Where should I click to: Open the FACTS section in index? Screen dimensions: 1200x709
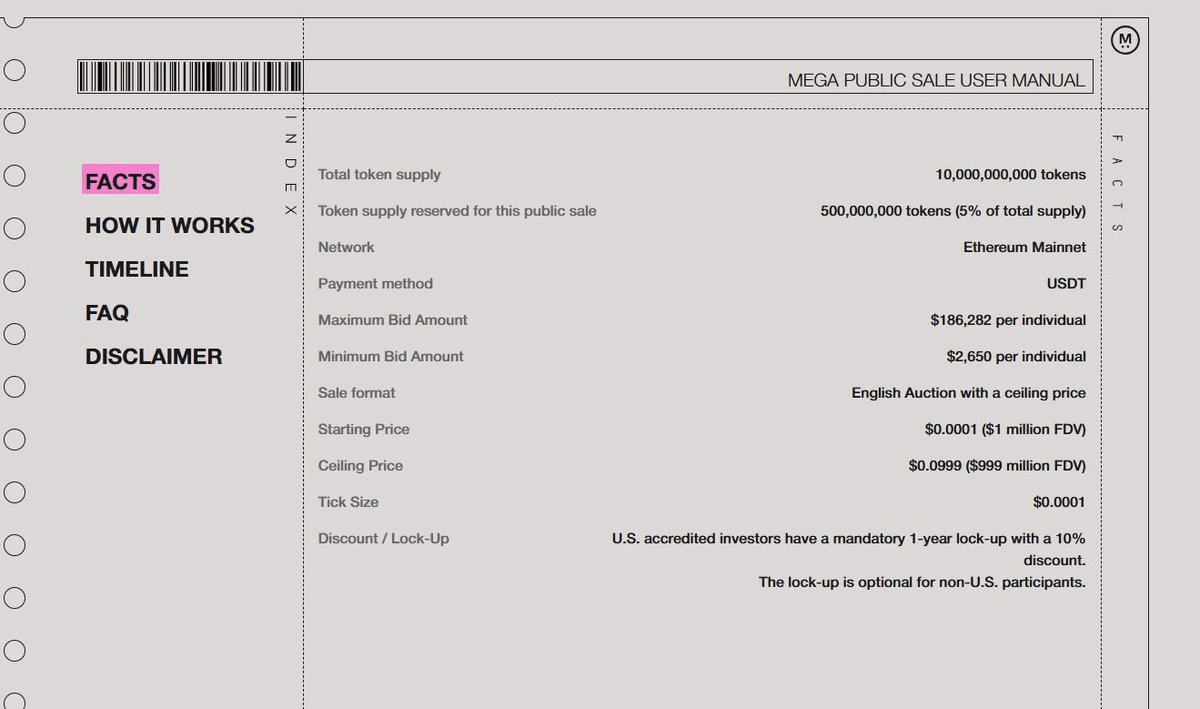pos(121,181)
